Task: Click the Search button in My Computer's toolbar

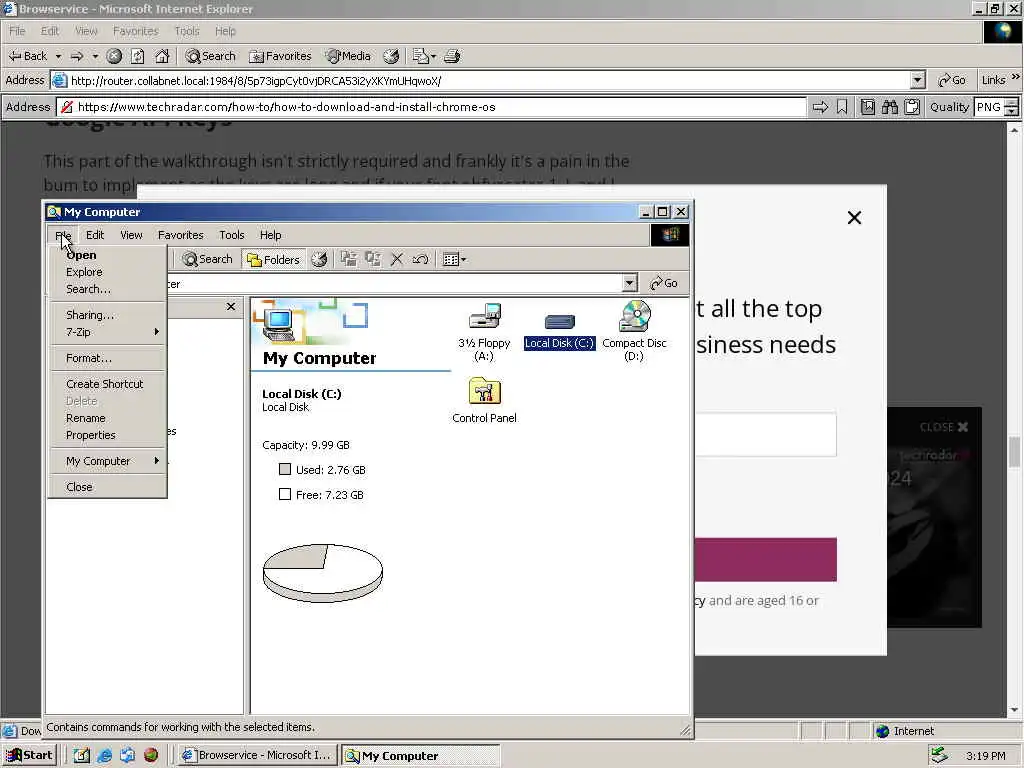Action: tap(208, 260)
